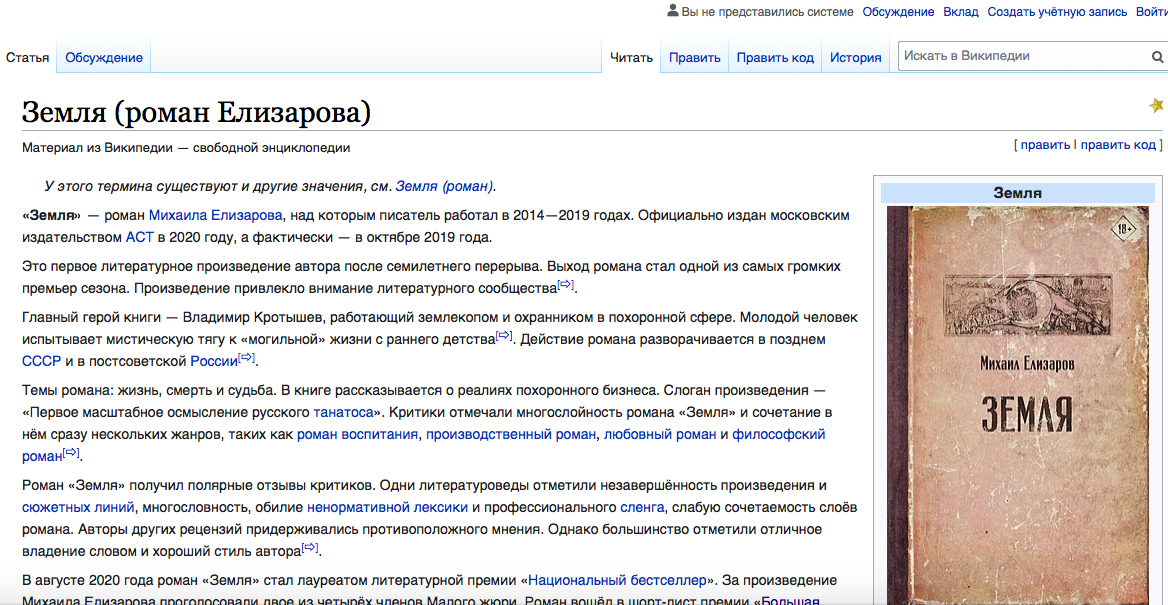1168x605 pixels.
Task: Follow the «России» link
Action: (214, 362)
